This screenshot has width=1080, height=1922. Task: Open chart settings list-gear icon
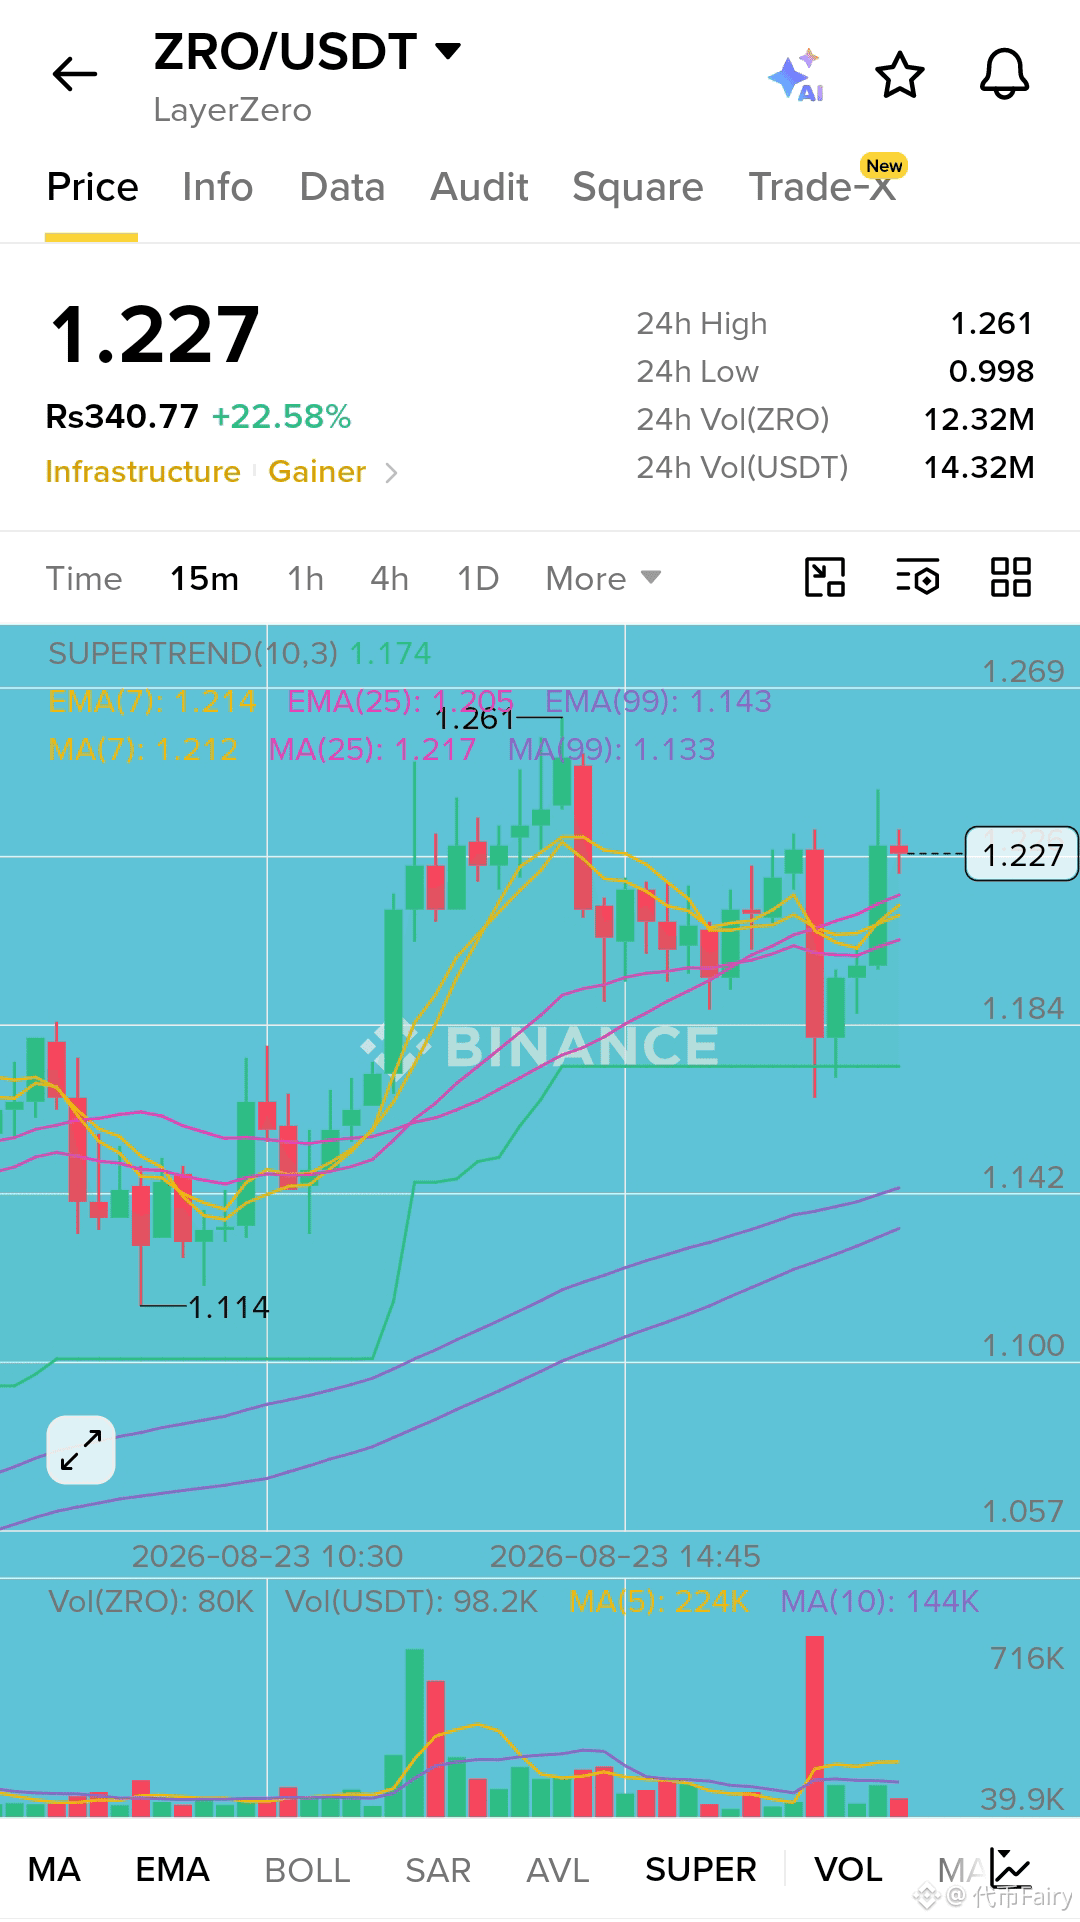coord(918,577)
